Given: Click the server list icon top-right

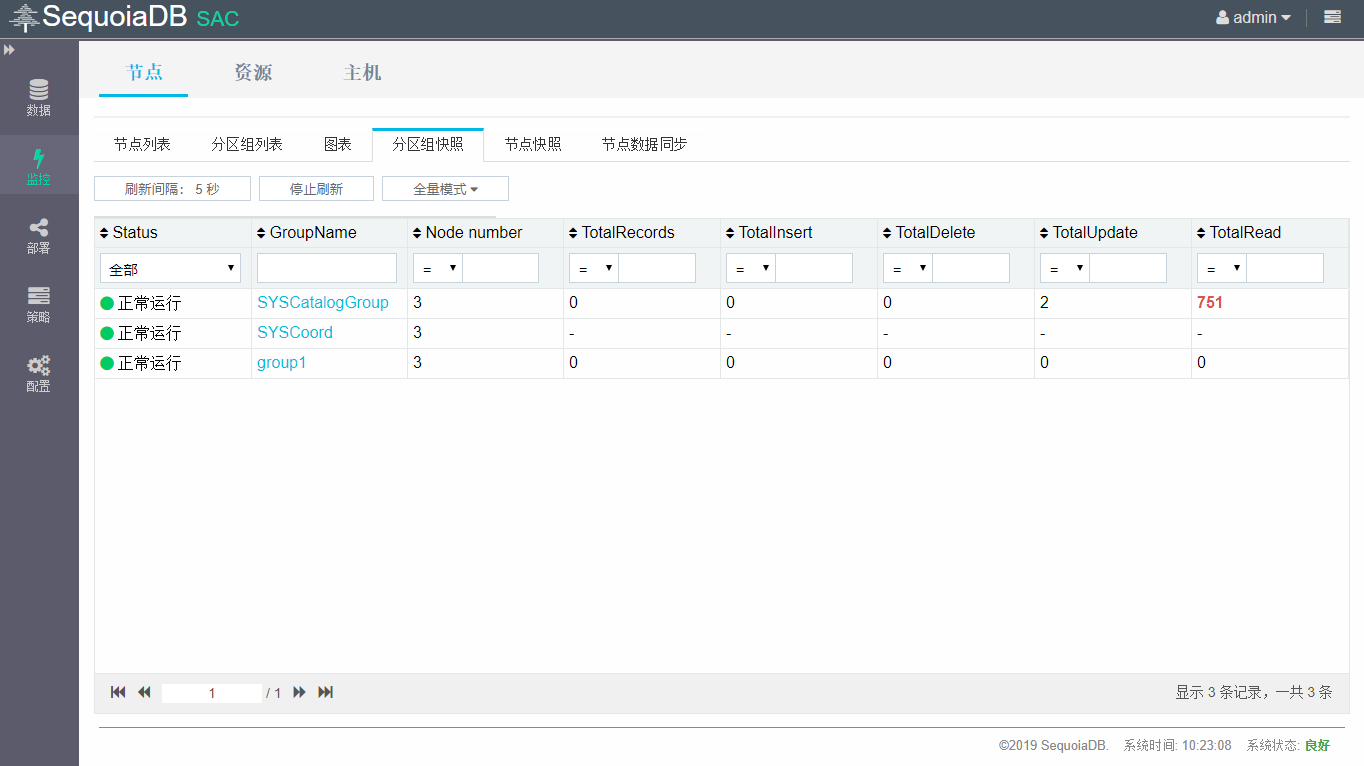Looking at the screenshot, I should 1332,17.
